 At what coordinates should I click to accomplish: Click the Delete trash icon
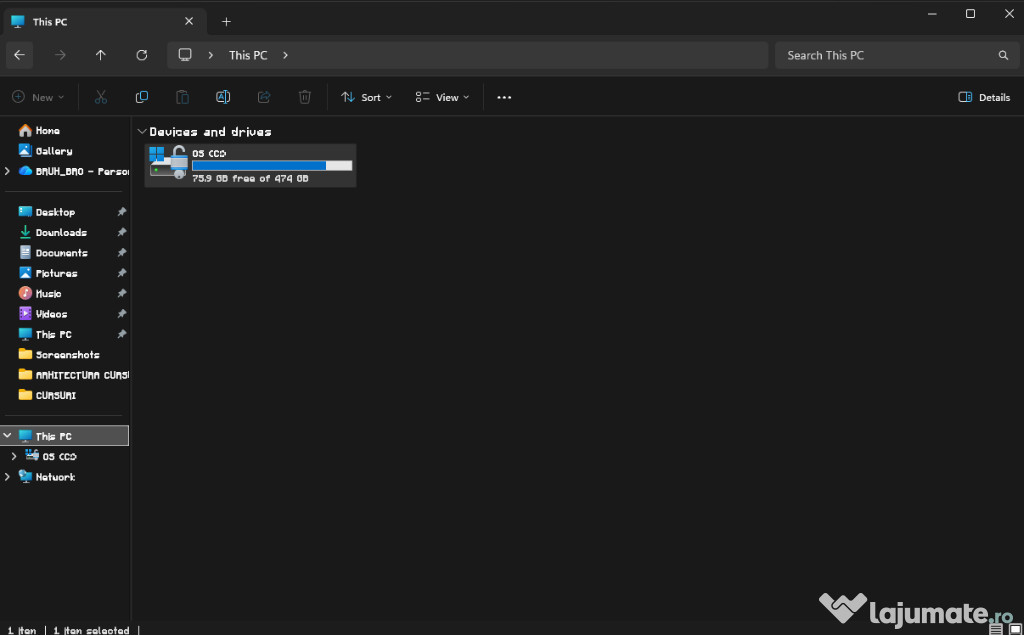pyautogui.click(x=305, y=97)
